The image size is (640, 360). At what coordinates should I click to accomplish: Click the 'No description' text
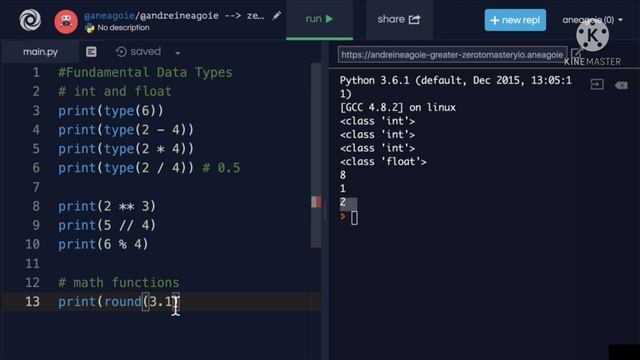pos(123,28)
